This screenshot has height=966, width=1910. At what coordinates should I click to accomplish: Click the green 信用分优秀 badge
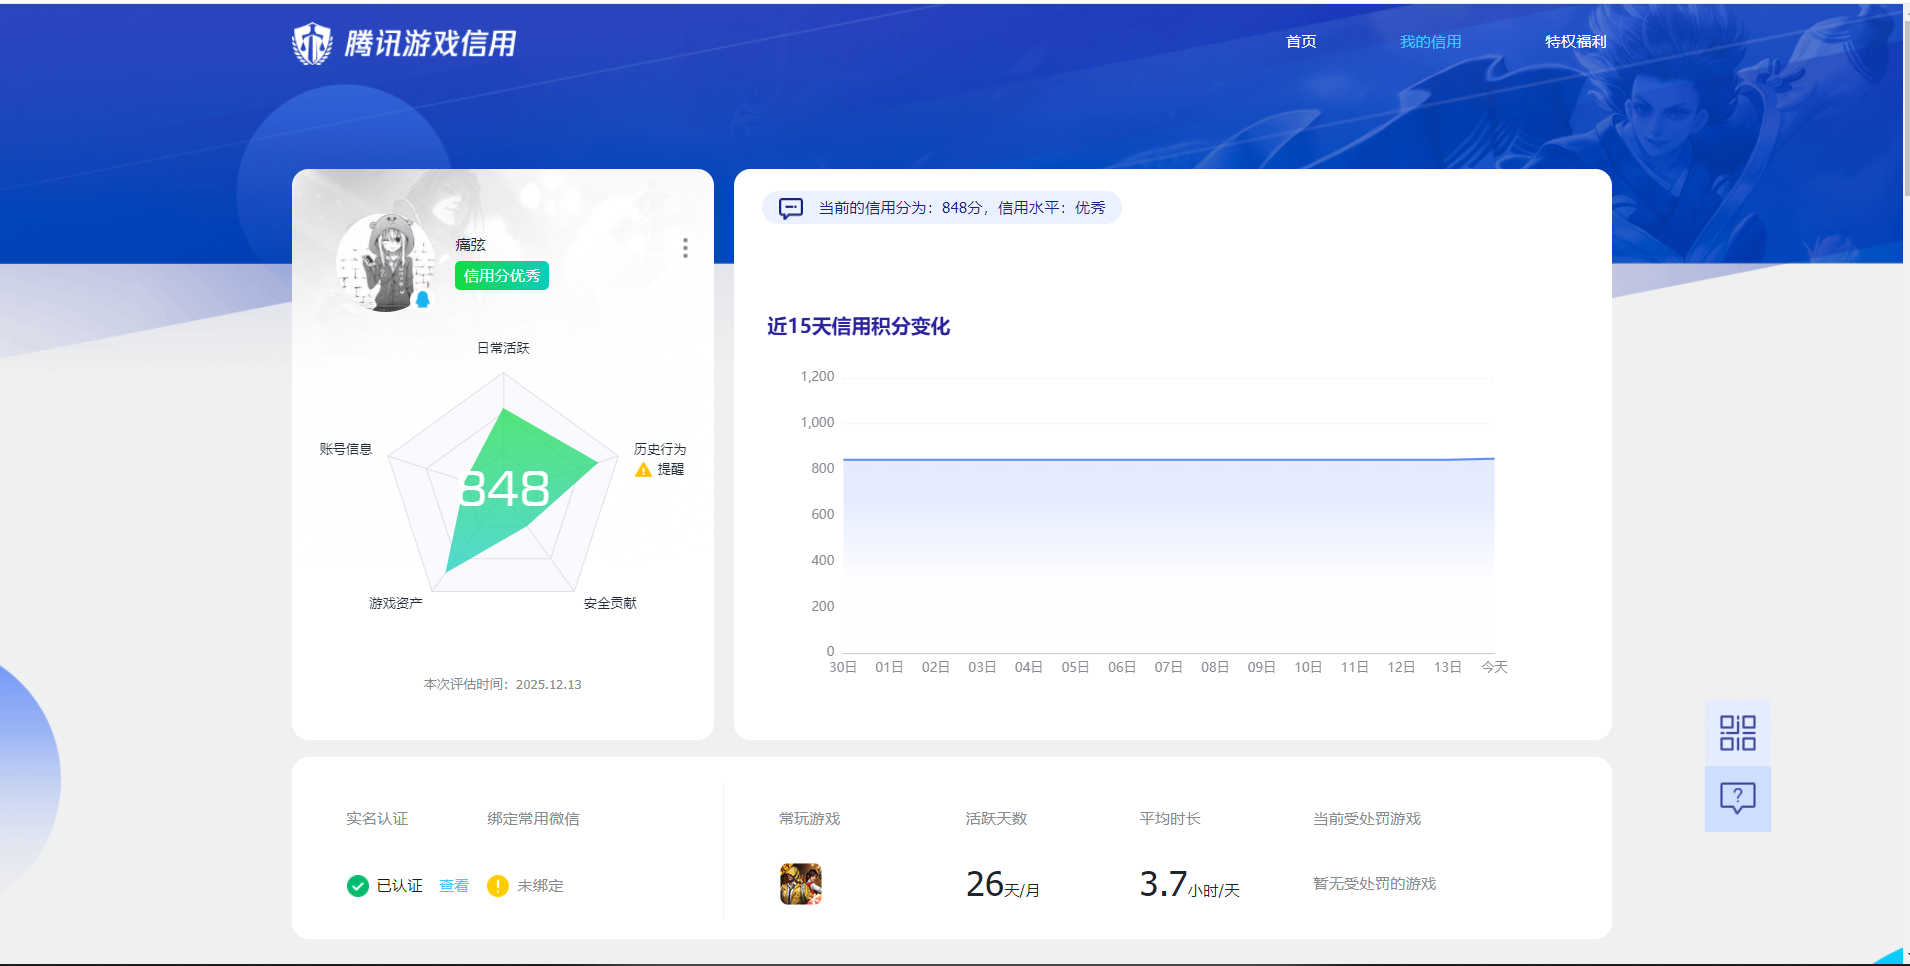502,276
